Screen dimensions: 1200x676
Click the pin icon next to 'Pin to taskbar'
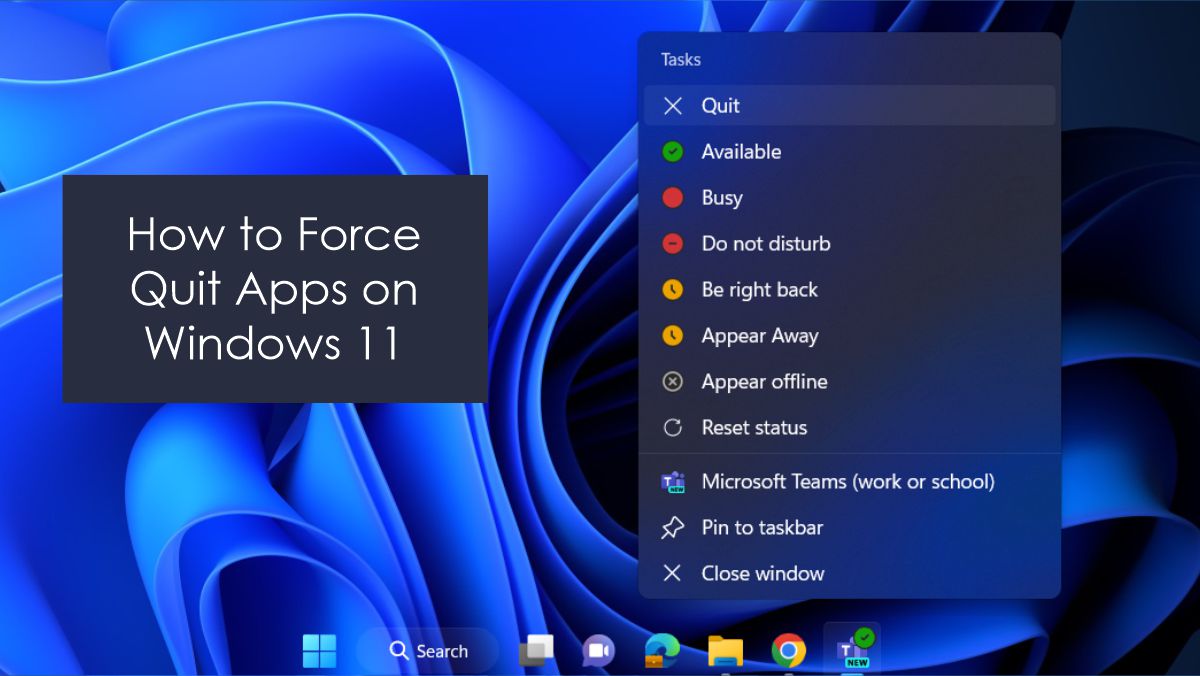pos(672,527)
